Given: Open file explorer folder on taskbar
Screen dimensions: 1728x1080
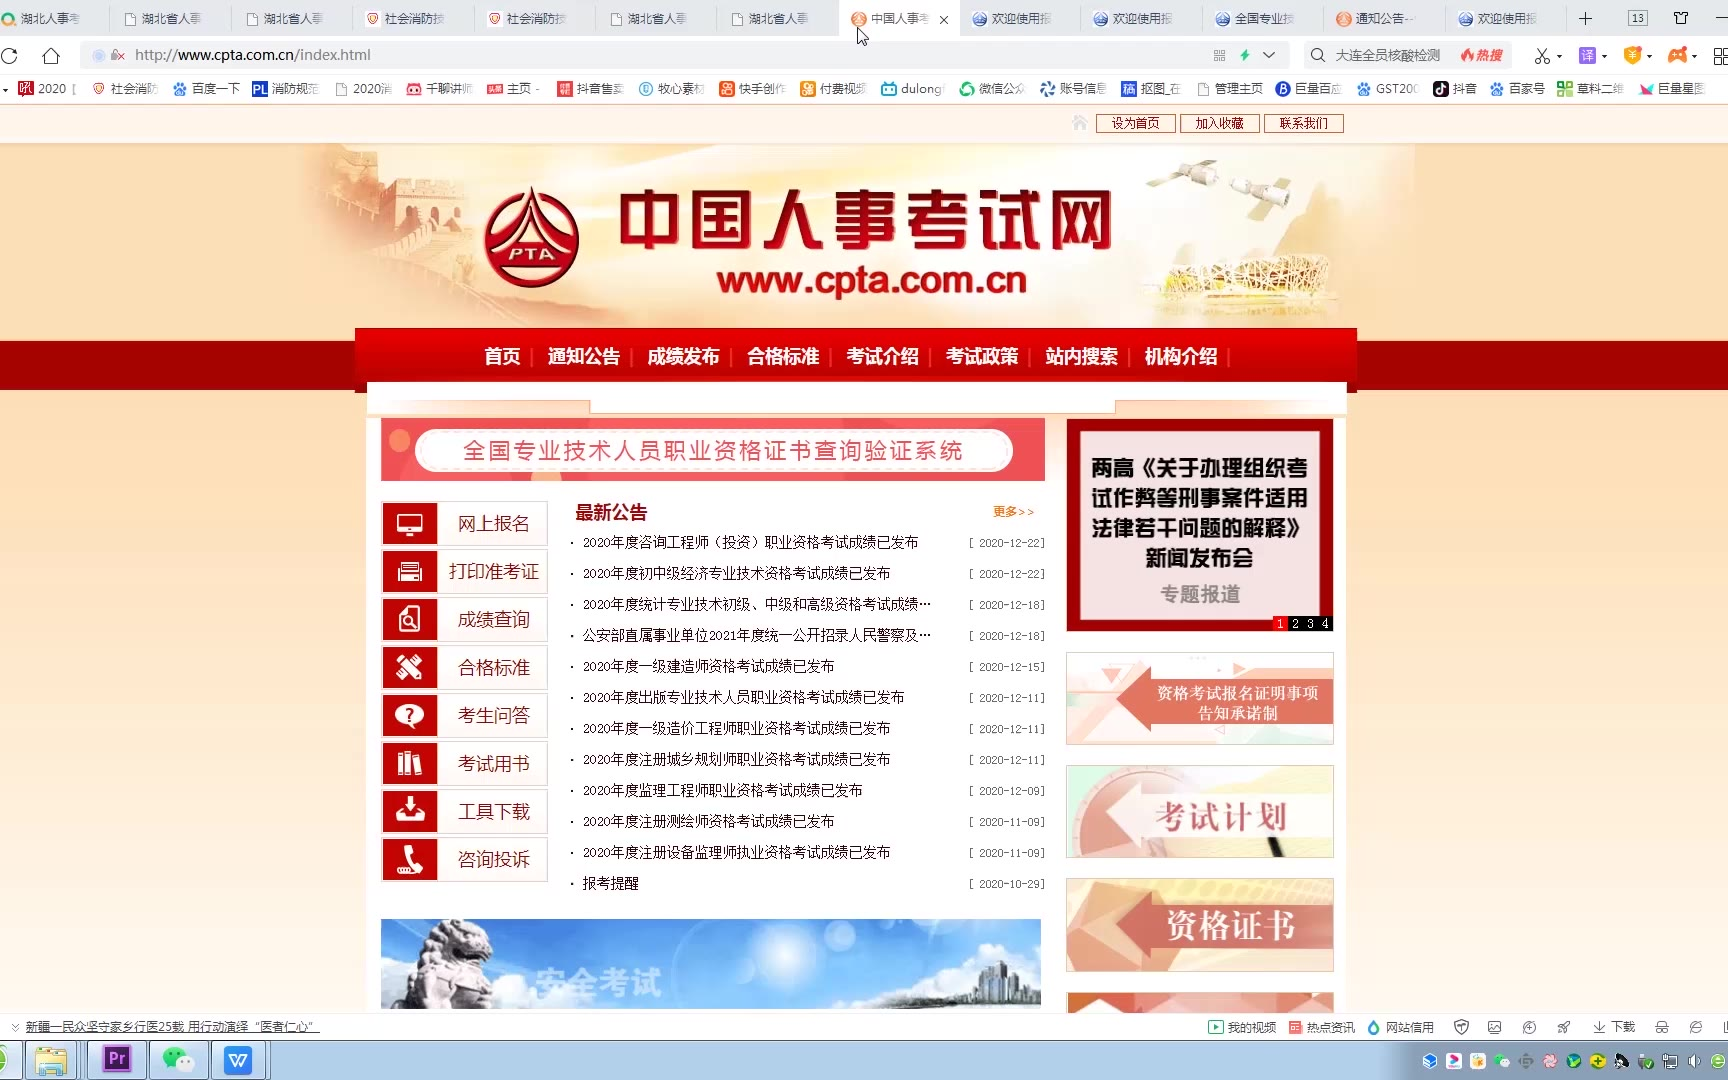Looking at the screenshot, I should coord(51,1060).
